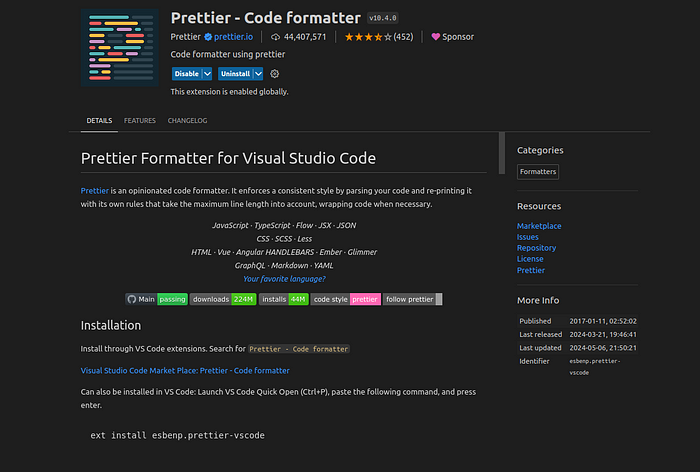The image size is (700, 472).
Task: Click the More Info heading
Action: (x=538, y=301)
